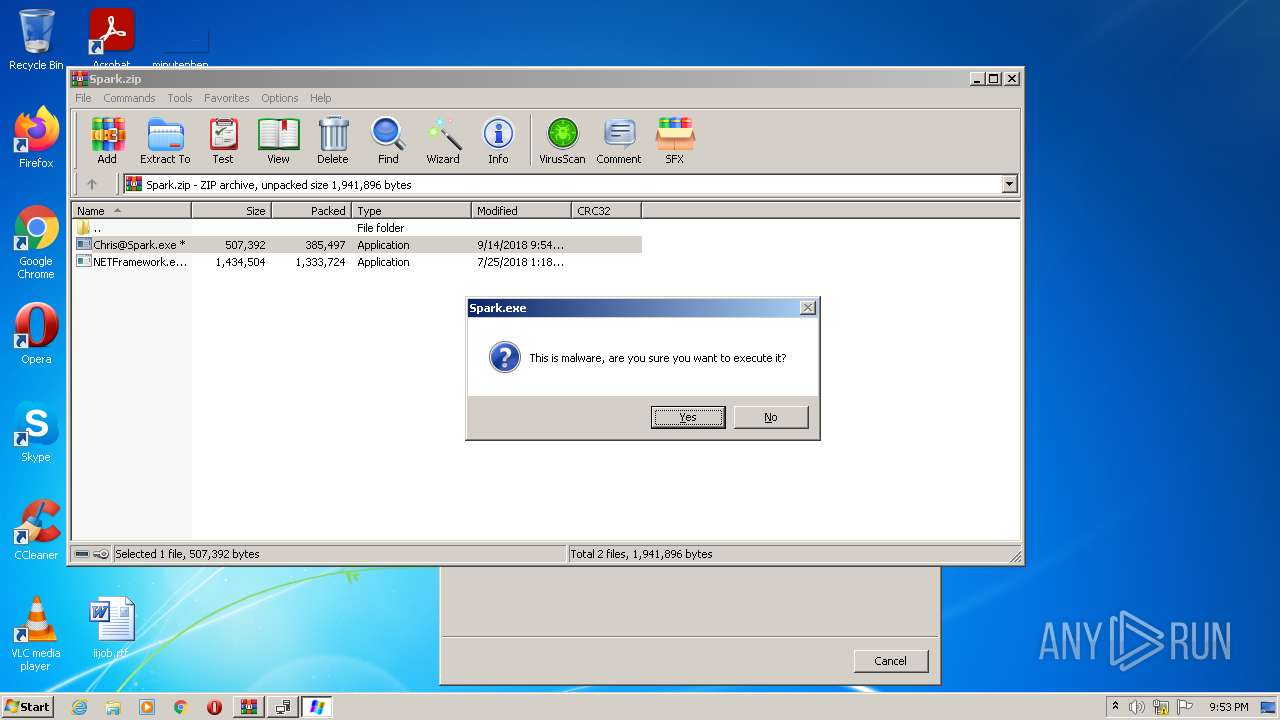Select the parent folder '..' row
1280x720 pixels.
tap(357, 228)
